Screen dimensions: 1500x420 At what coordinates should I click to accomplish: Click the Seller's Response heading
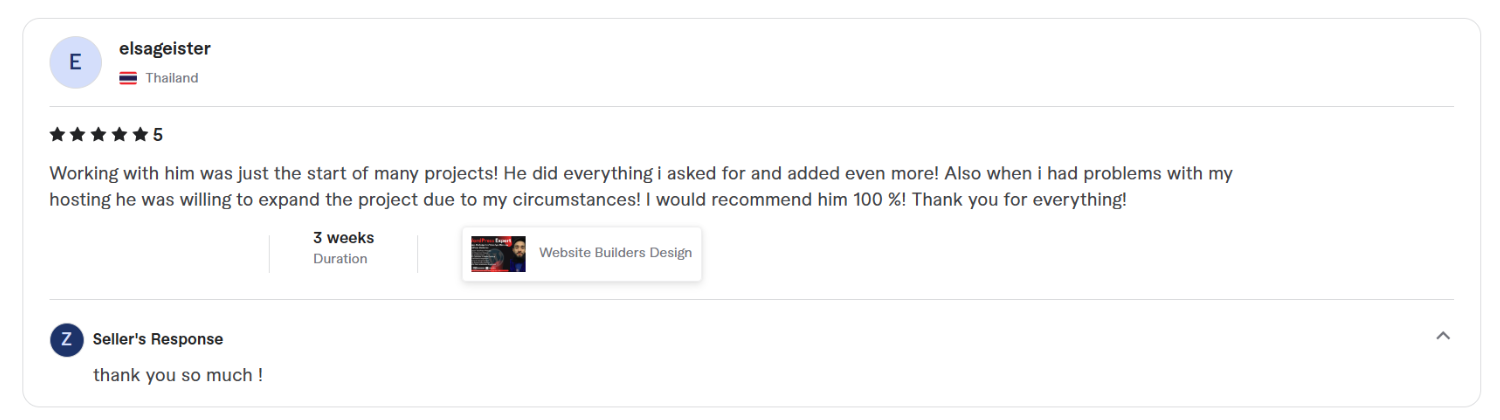pos(158,339)
